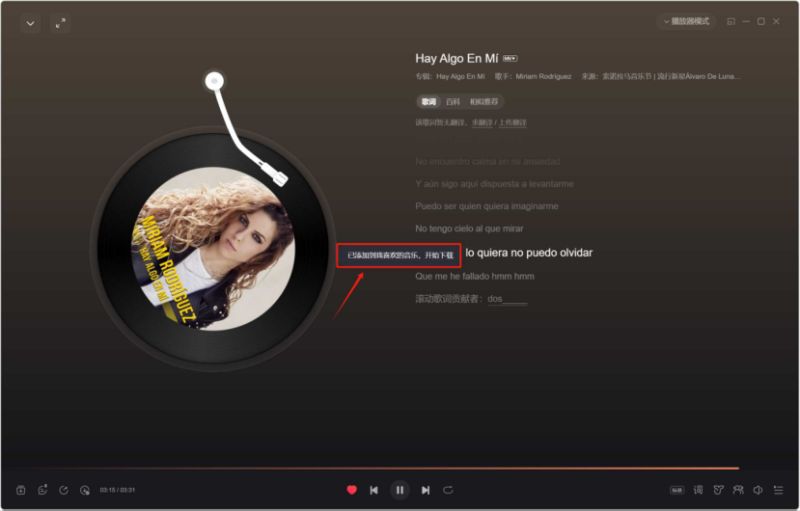800x511 pixels.
Task: Unlike the song via the red heart
Action: (x=352, y=490)
